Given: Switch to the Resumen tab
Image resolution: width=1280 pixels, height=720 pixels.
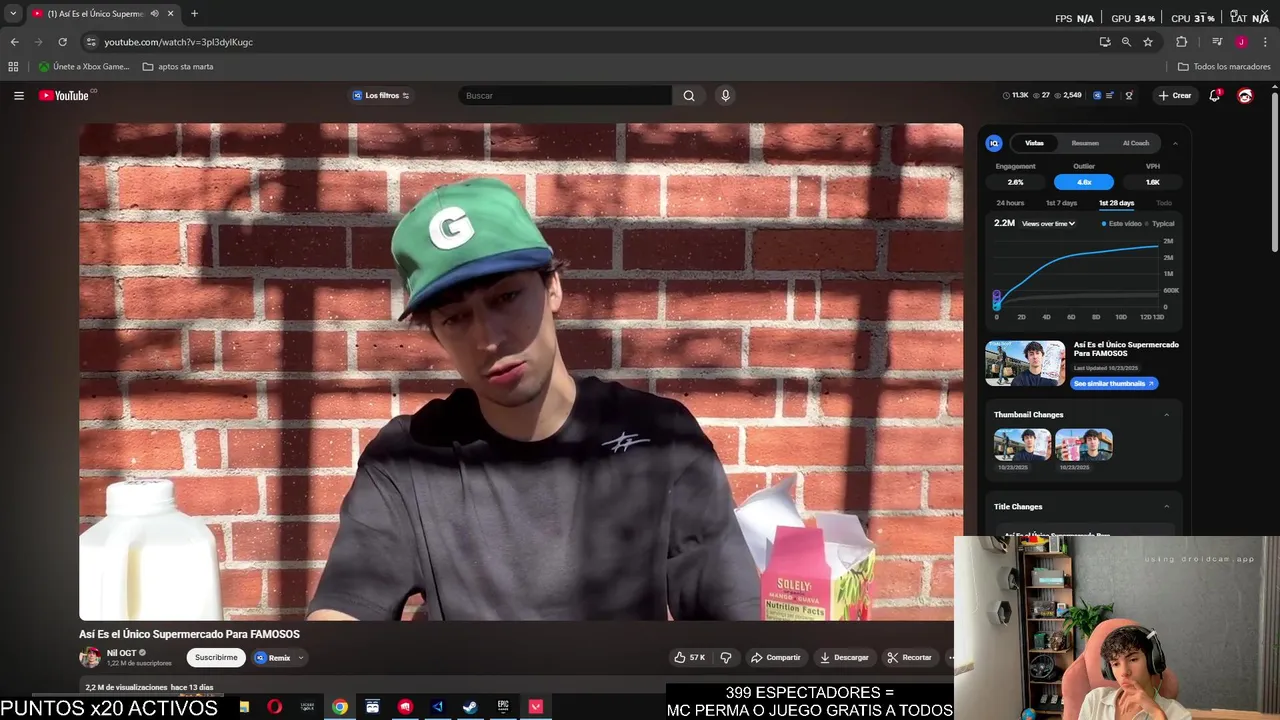Looking at the screenshot, I should [x=1085, y=143].
